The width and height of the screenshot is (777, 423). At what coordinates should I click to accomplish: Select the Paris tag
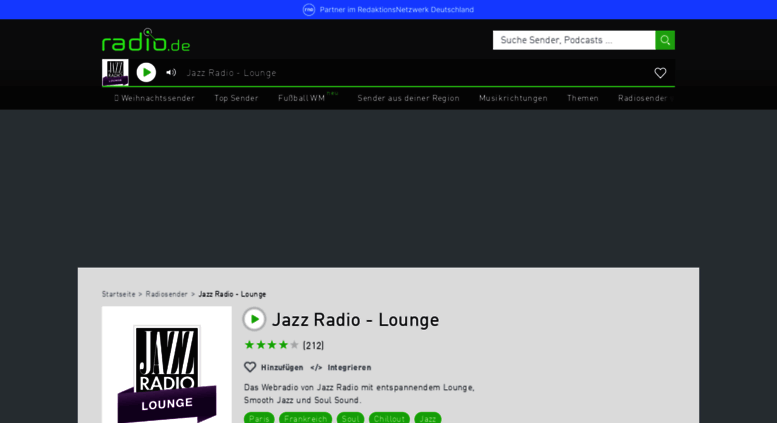[x=259, y=419]
